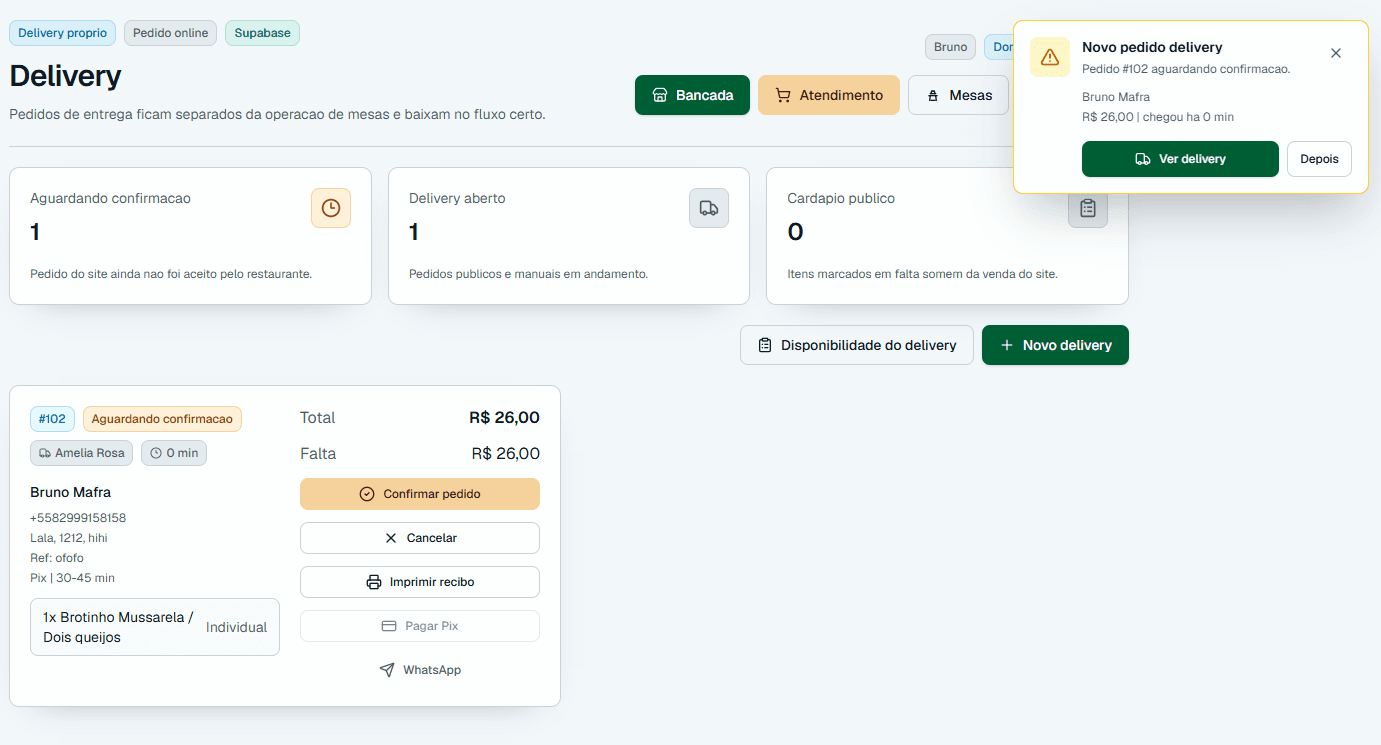
Task: Confirm the order with Confirmar pedido
Action: click(420, 494)
